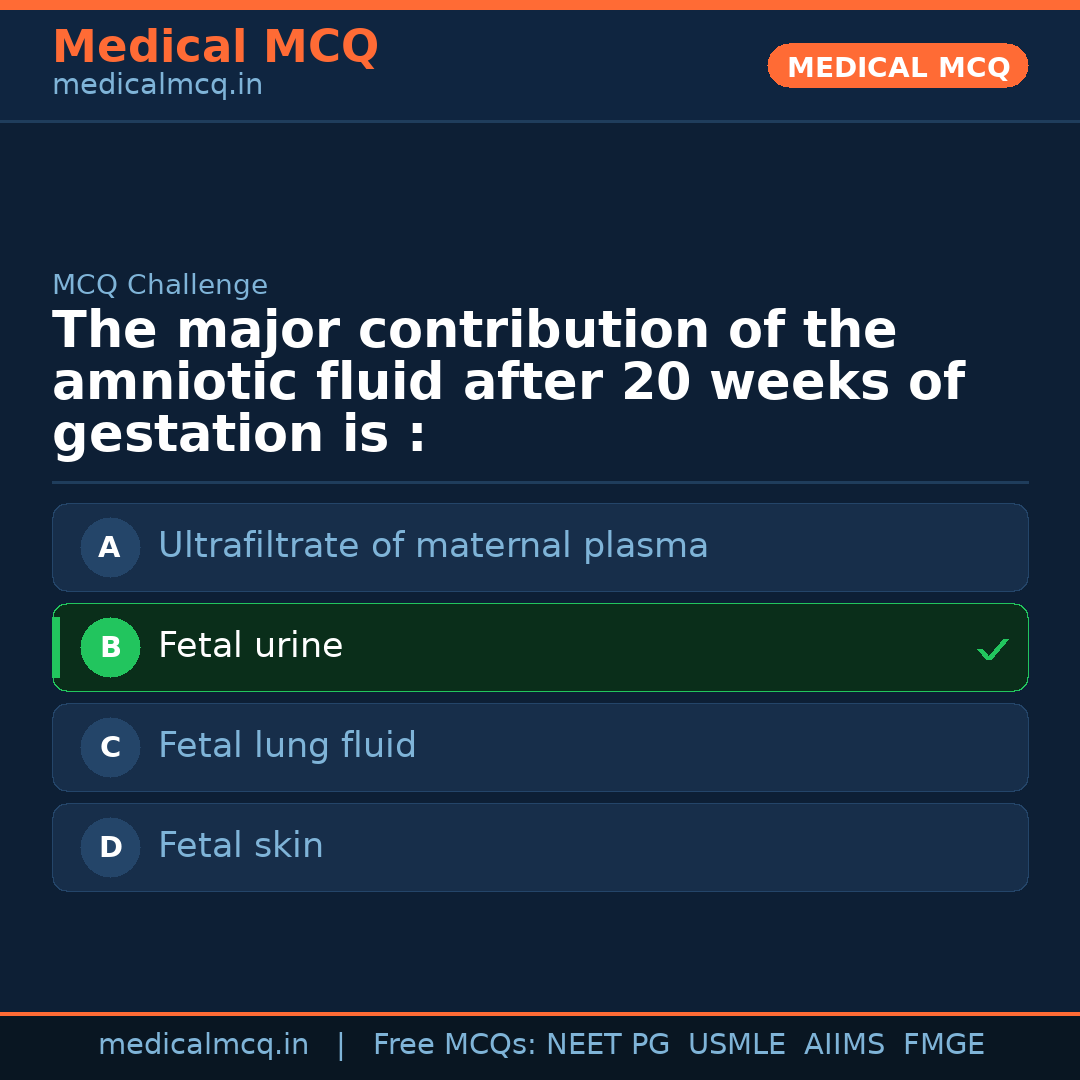Choose the 'Fetal urine' answer text
Image resolution: width=1080 pixels, height=1080 pixels.
(x=250, y=646)
